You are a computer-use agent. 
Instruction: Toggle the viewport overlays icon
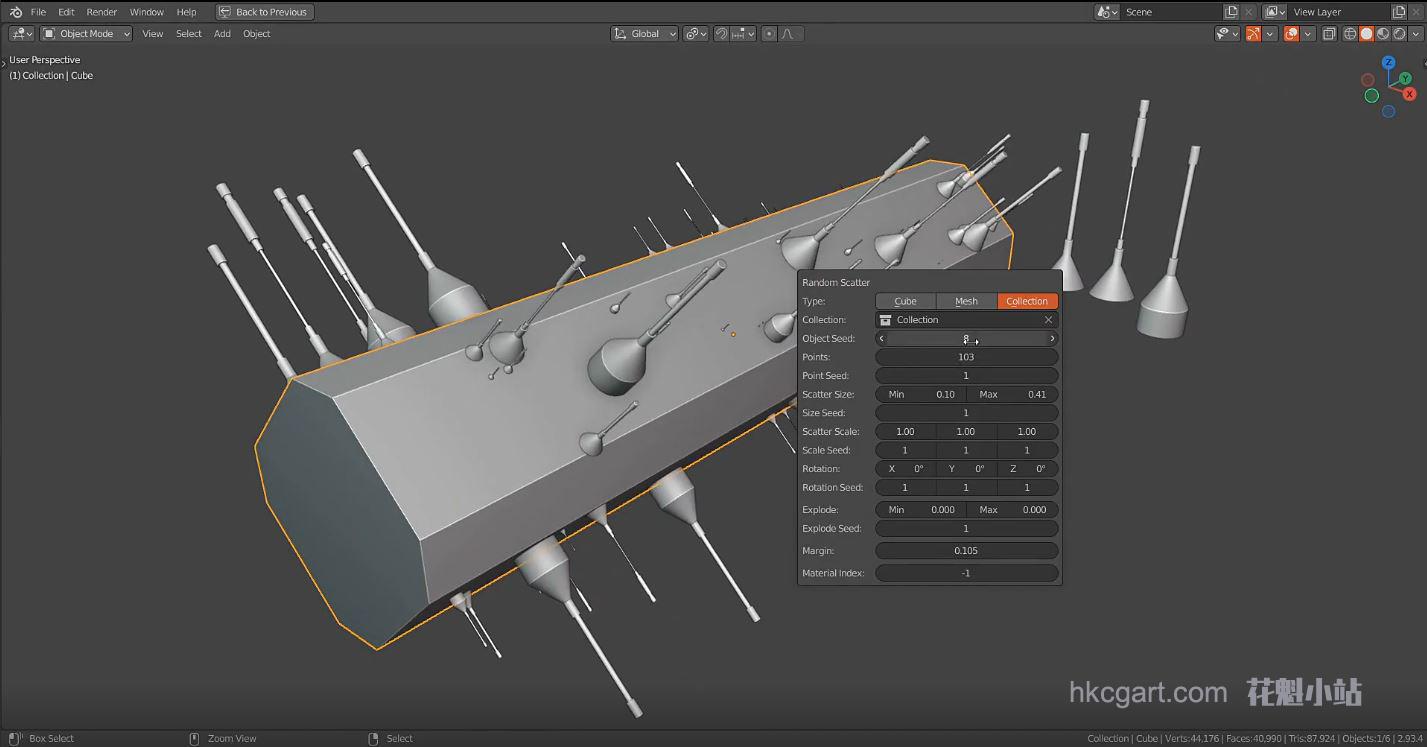1292,33
